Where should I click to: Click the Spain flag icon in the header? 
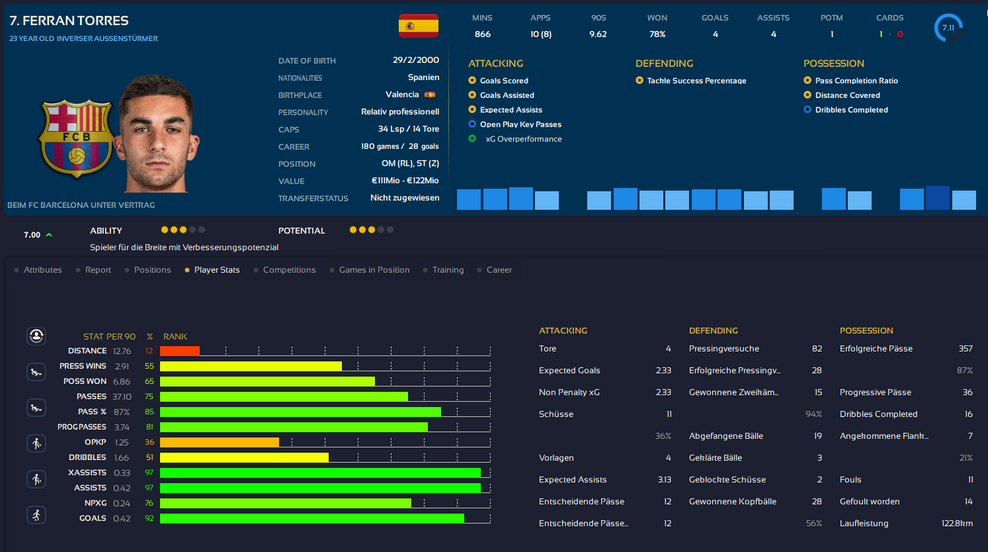418,25
